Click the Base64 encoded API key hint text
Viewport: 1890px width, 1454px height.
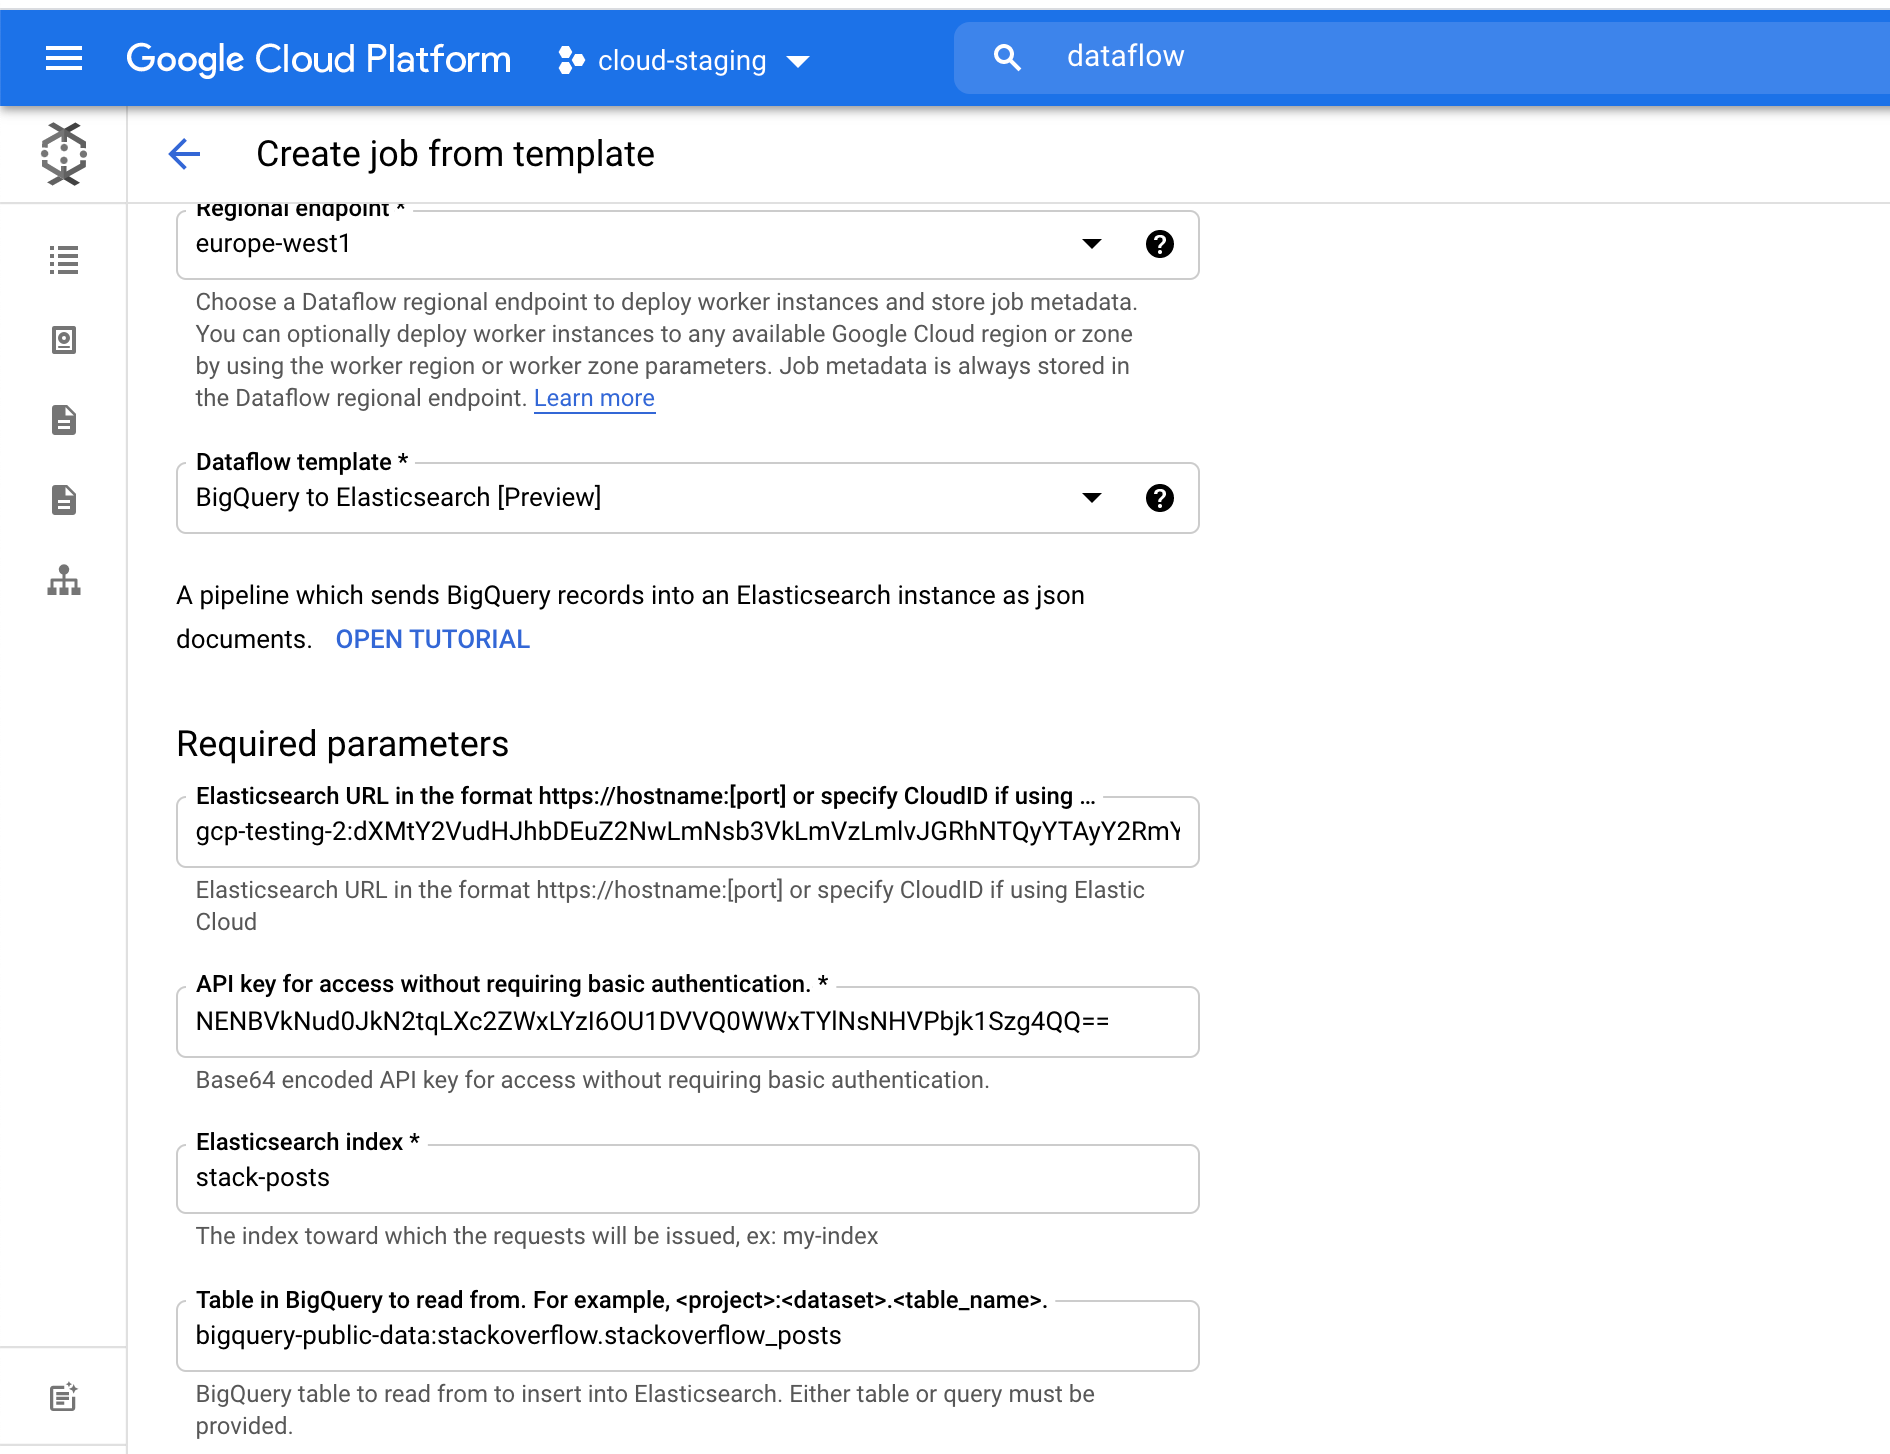coord(592,1080)
